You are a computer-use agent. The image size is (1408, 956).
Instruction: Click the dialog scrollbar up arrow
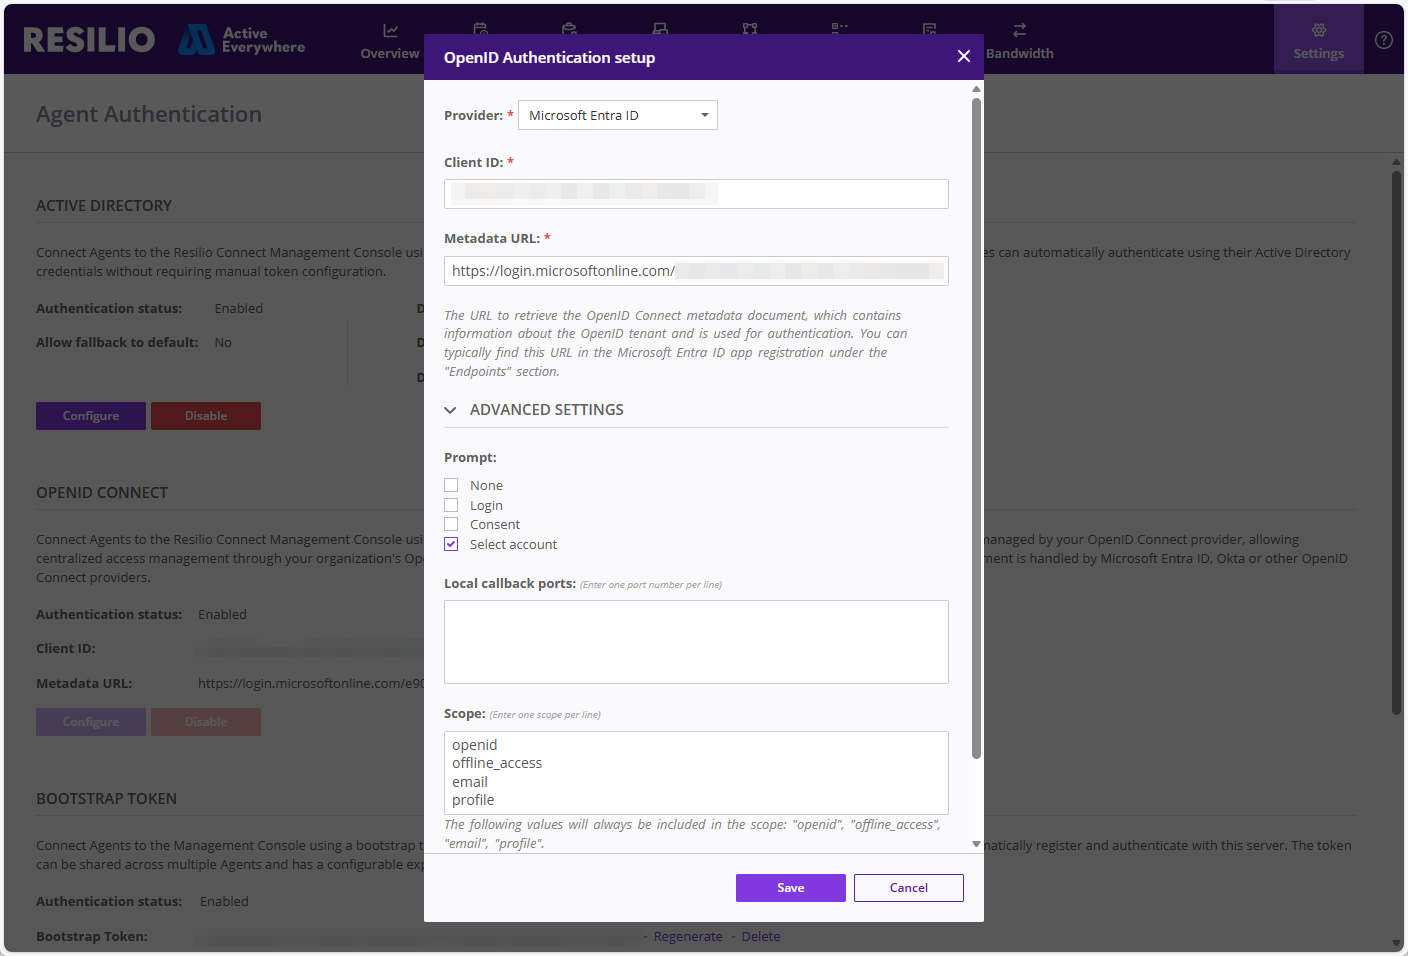(976, 89)
